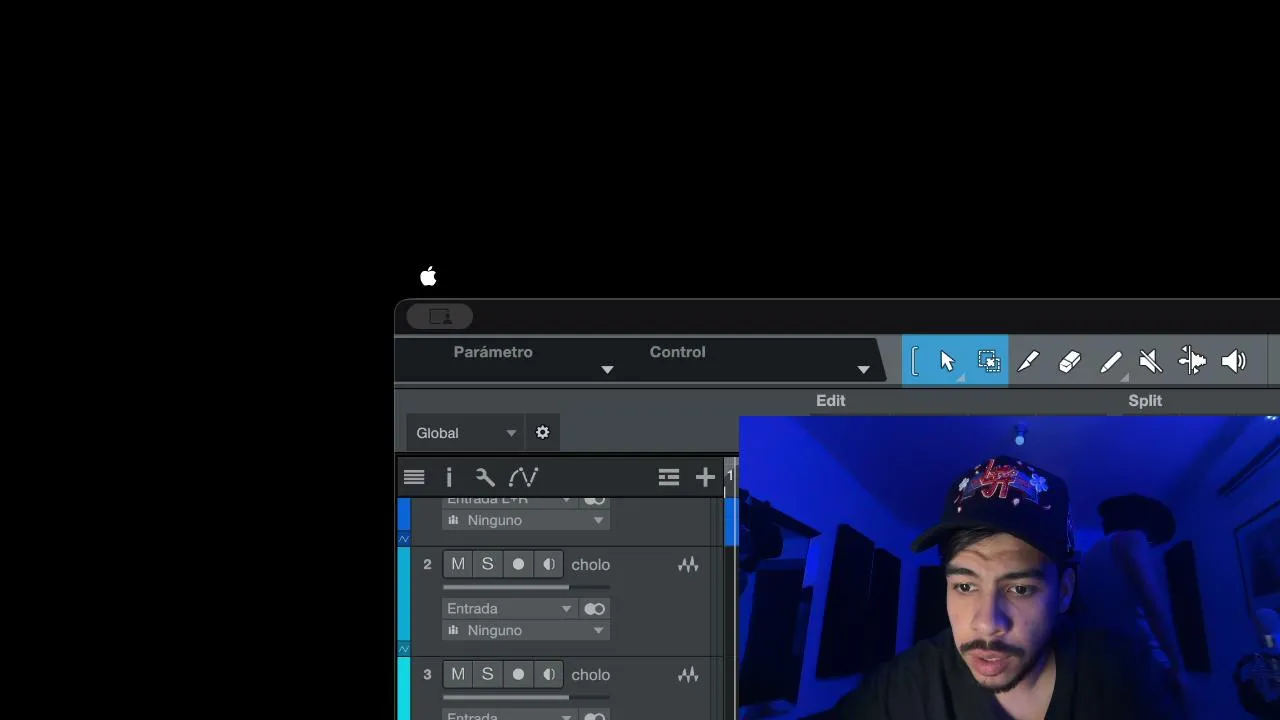Click the waveform icon on track 3
The width and height of the screenshot is (1280, 720).
pos(688,675)
